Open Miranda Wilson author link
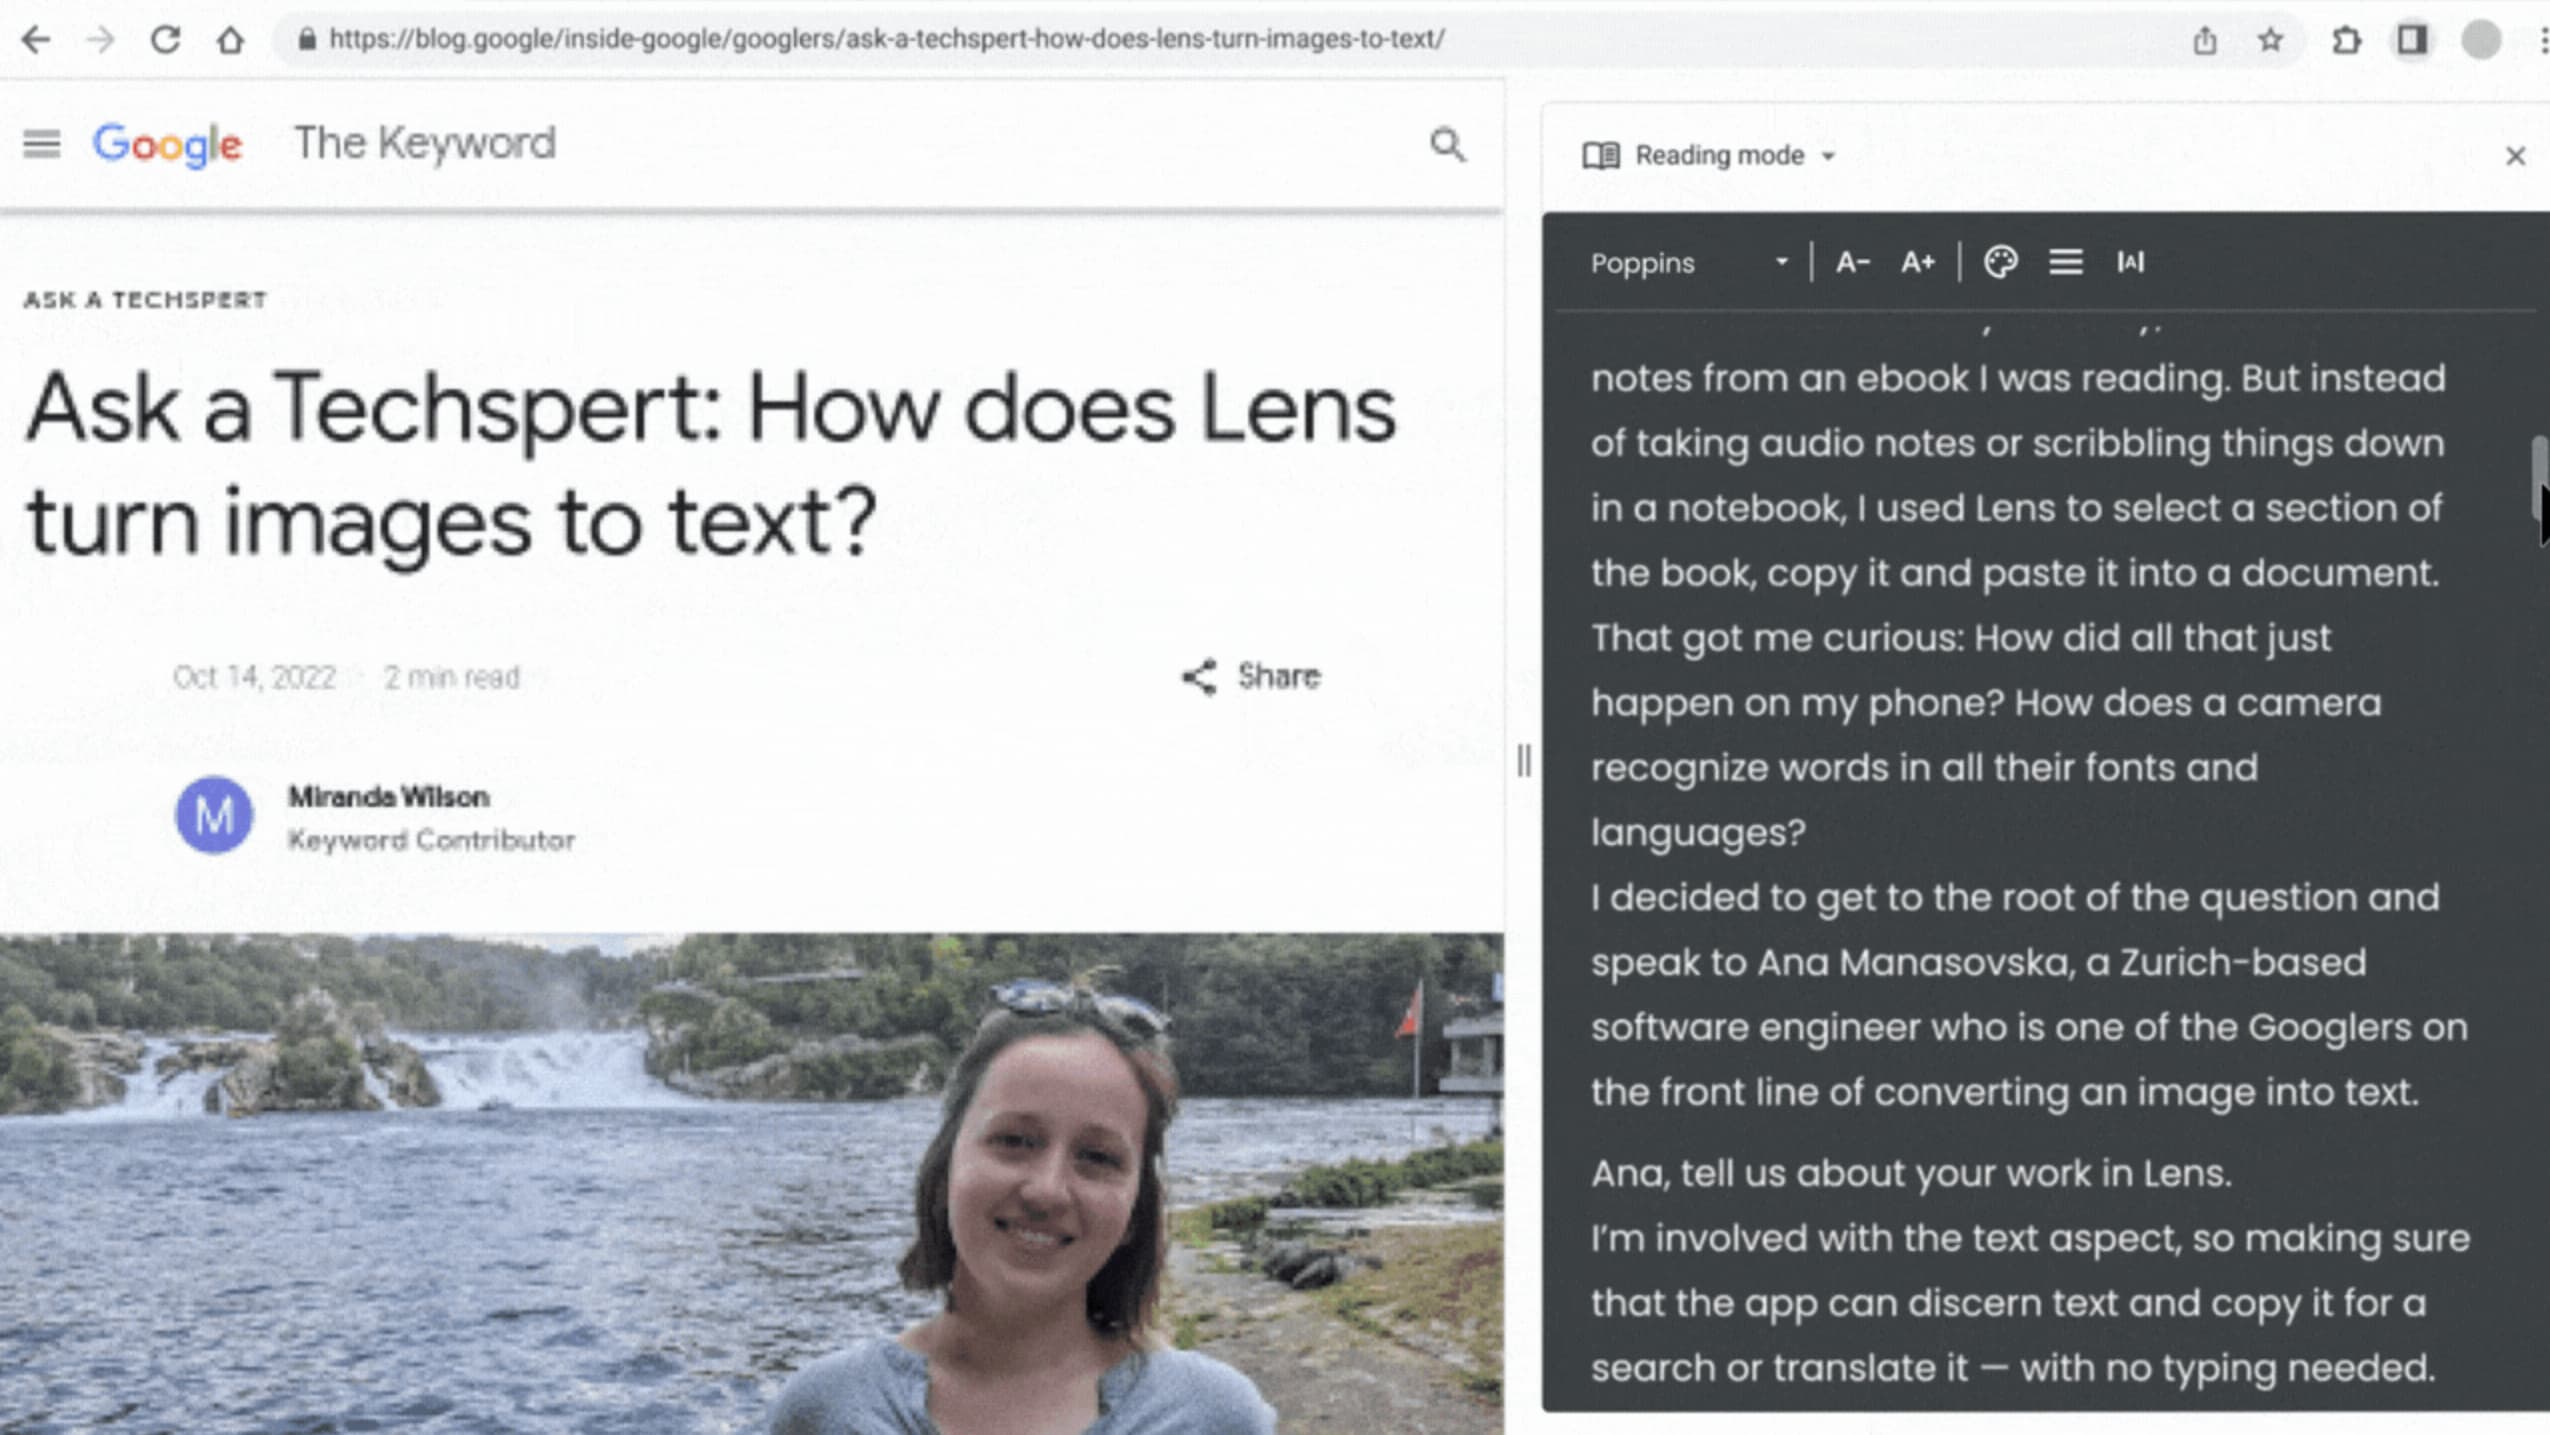The image size is (2550, 1435). (389, 797)
